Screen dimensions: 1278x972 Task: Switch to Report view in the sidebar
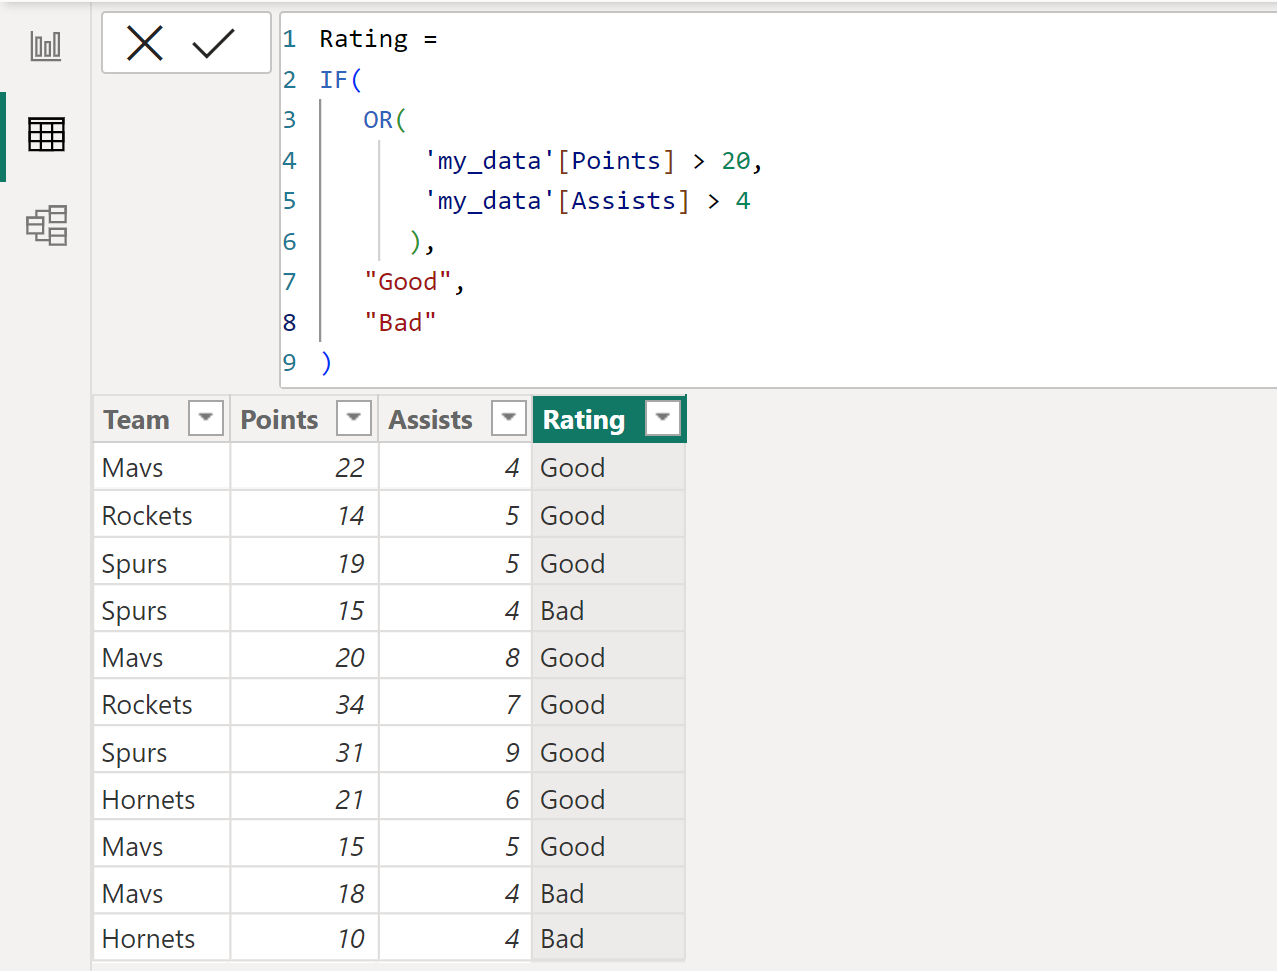pyautogui.click(x=45, y=45)
